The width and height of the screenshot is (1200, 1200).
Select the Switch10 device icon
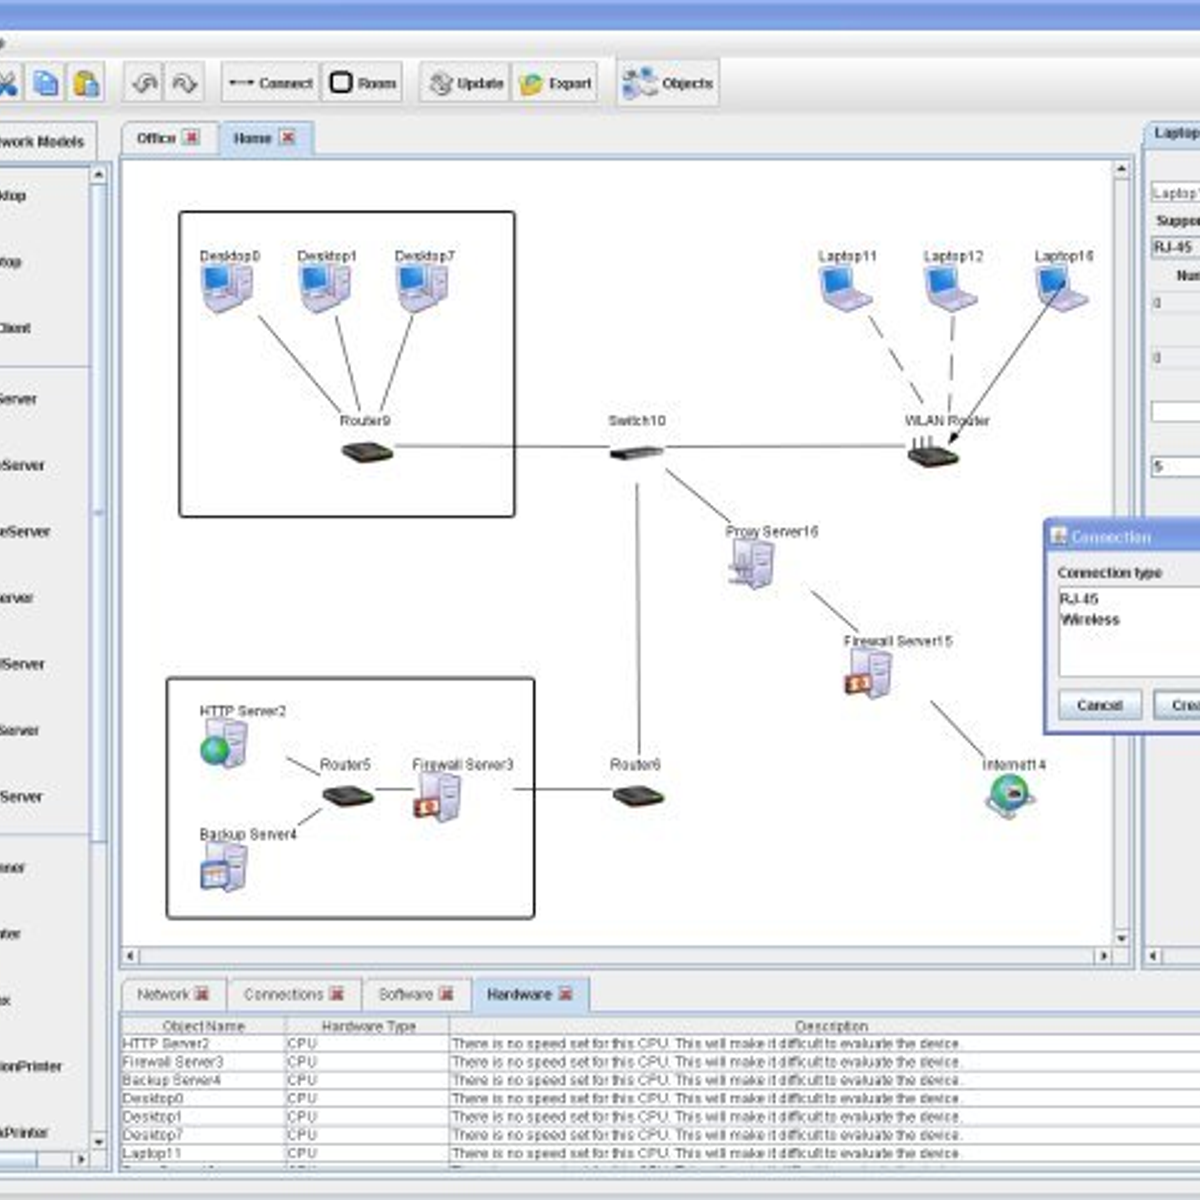coord(637,452)
